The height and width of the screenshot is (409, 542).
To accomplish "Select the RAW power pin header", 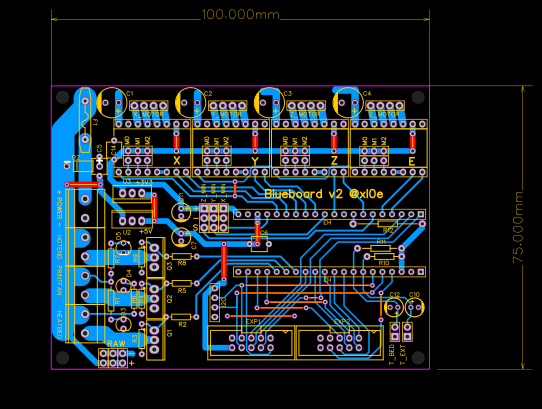I will pyautogui.click(x=113, y=358).
